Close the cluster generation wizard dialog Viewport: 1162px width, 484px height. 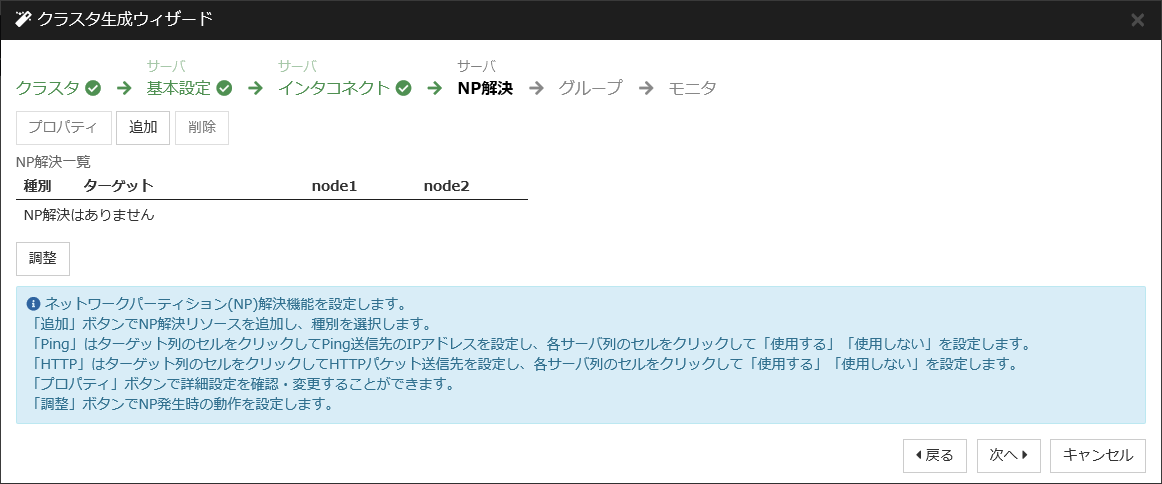tap(1137, 20)
